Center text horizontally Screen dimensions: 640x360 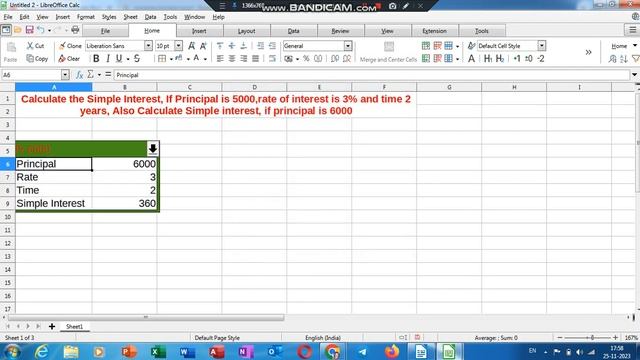232,59
